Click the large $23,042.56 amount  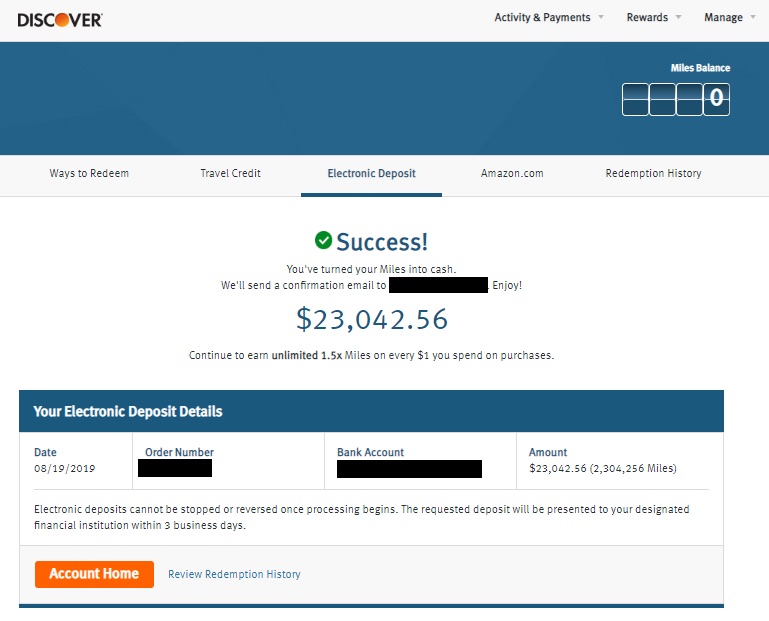click(x=372, y=319)
